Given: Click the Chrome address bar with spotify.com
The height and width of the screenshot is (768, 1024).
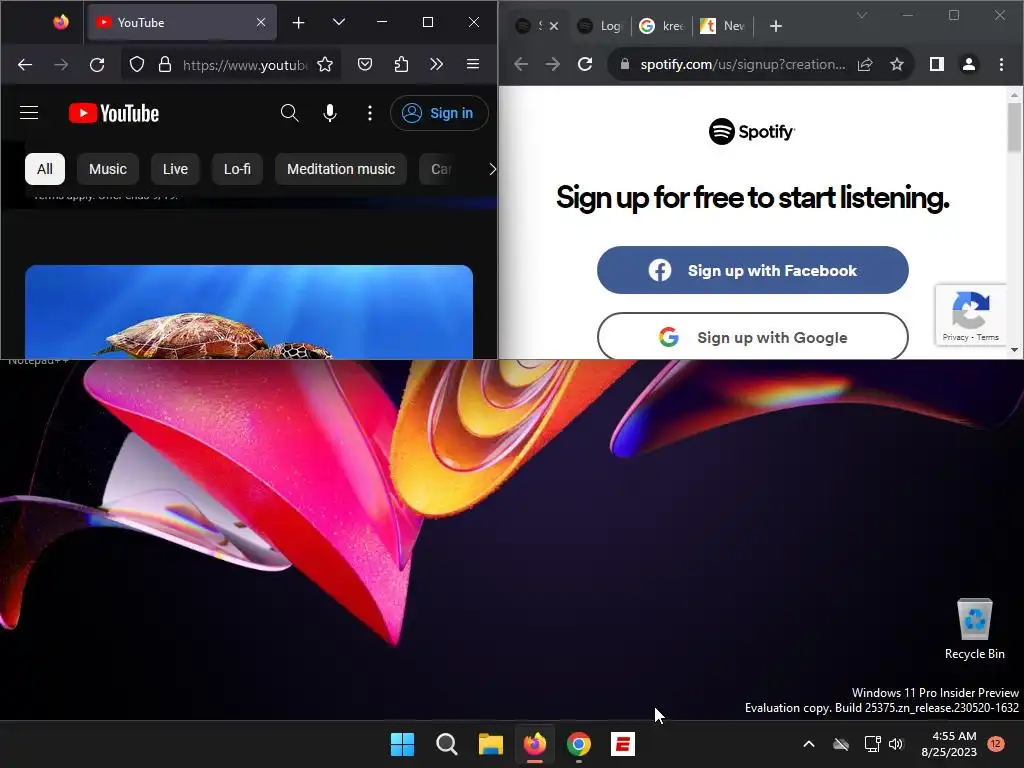Looking at the screenshot, I should pyautogui.click(x=743, y=64).
